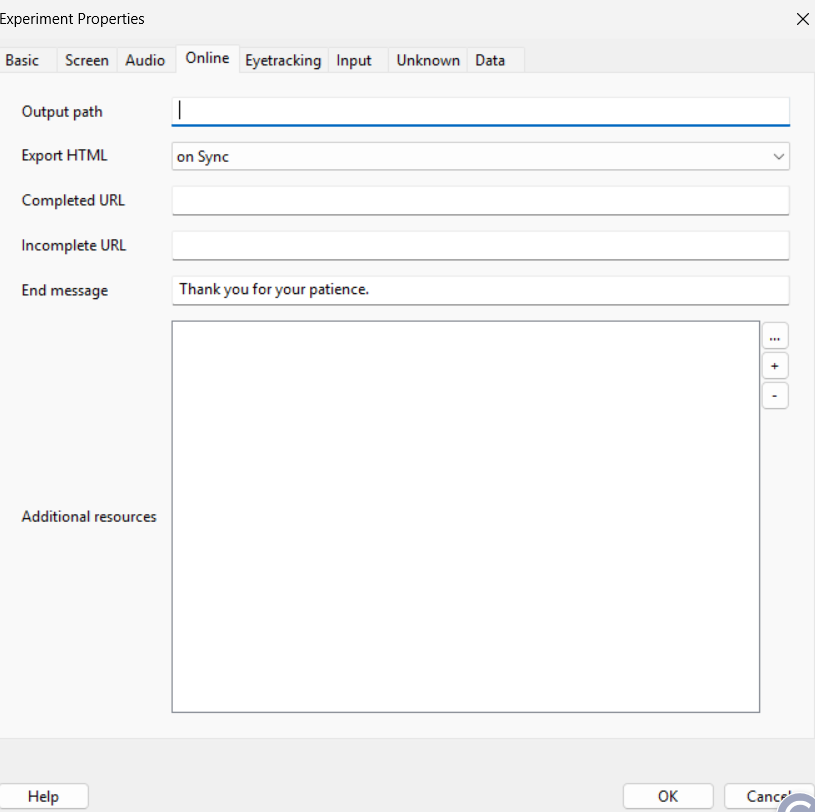Select the Online tab

207,58
